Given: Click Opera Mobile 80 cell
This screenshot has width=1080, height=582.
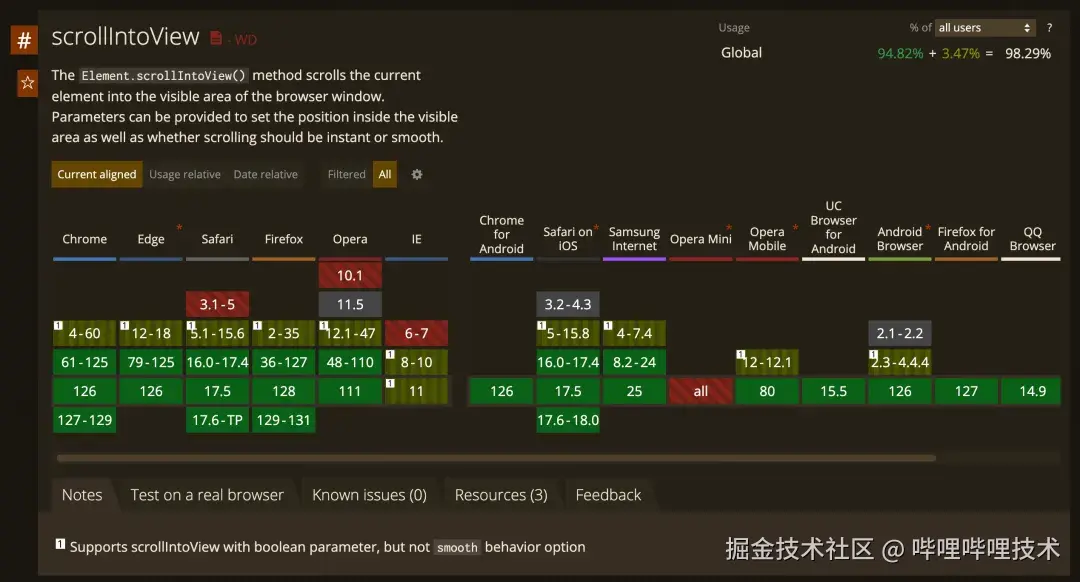Looking at the screenshot, I should [x=767, y=391].
